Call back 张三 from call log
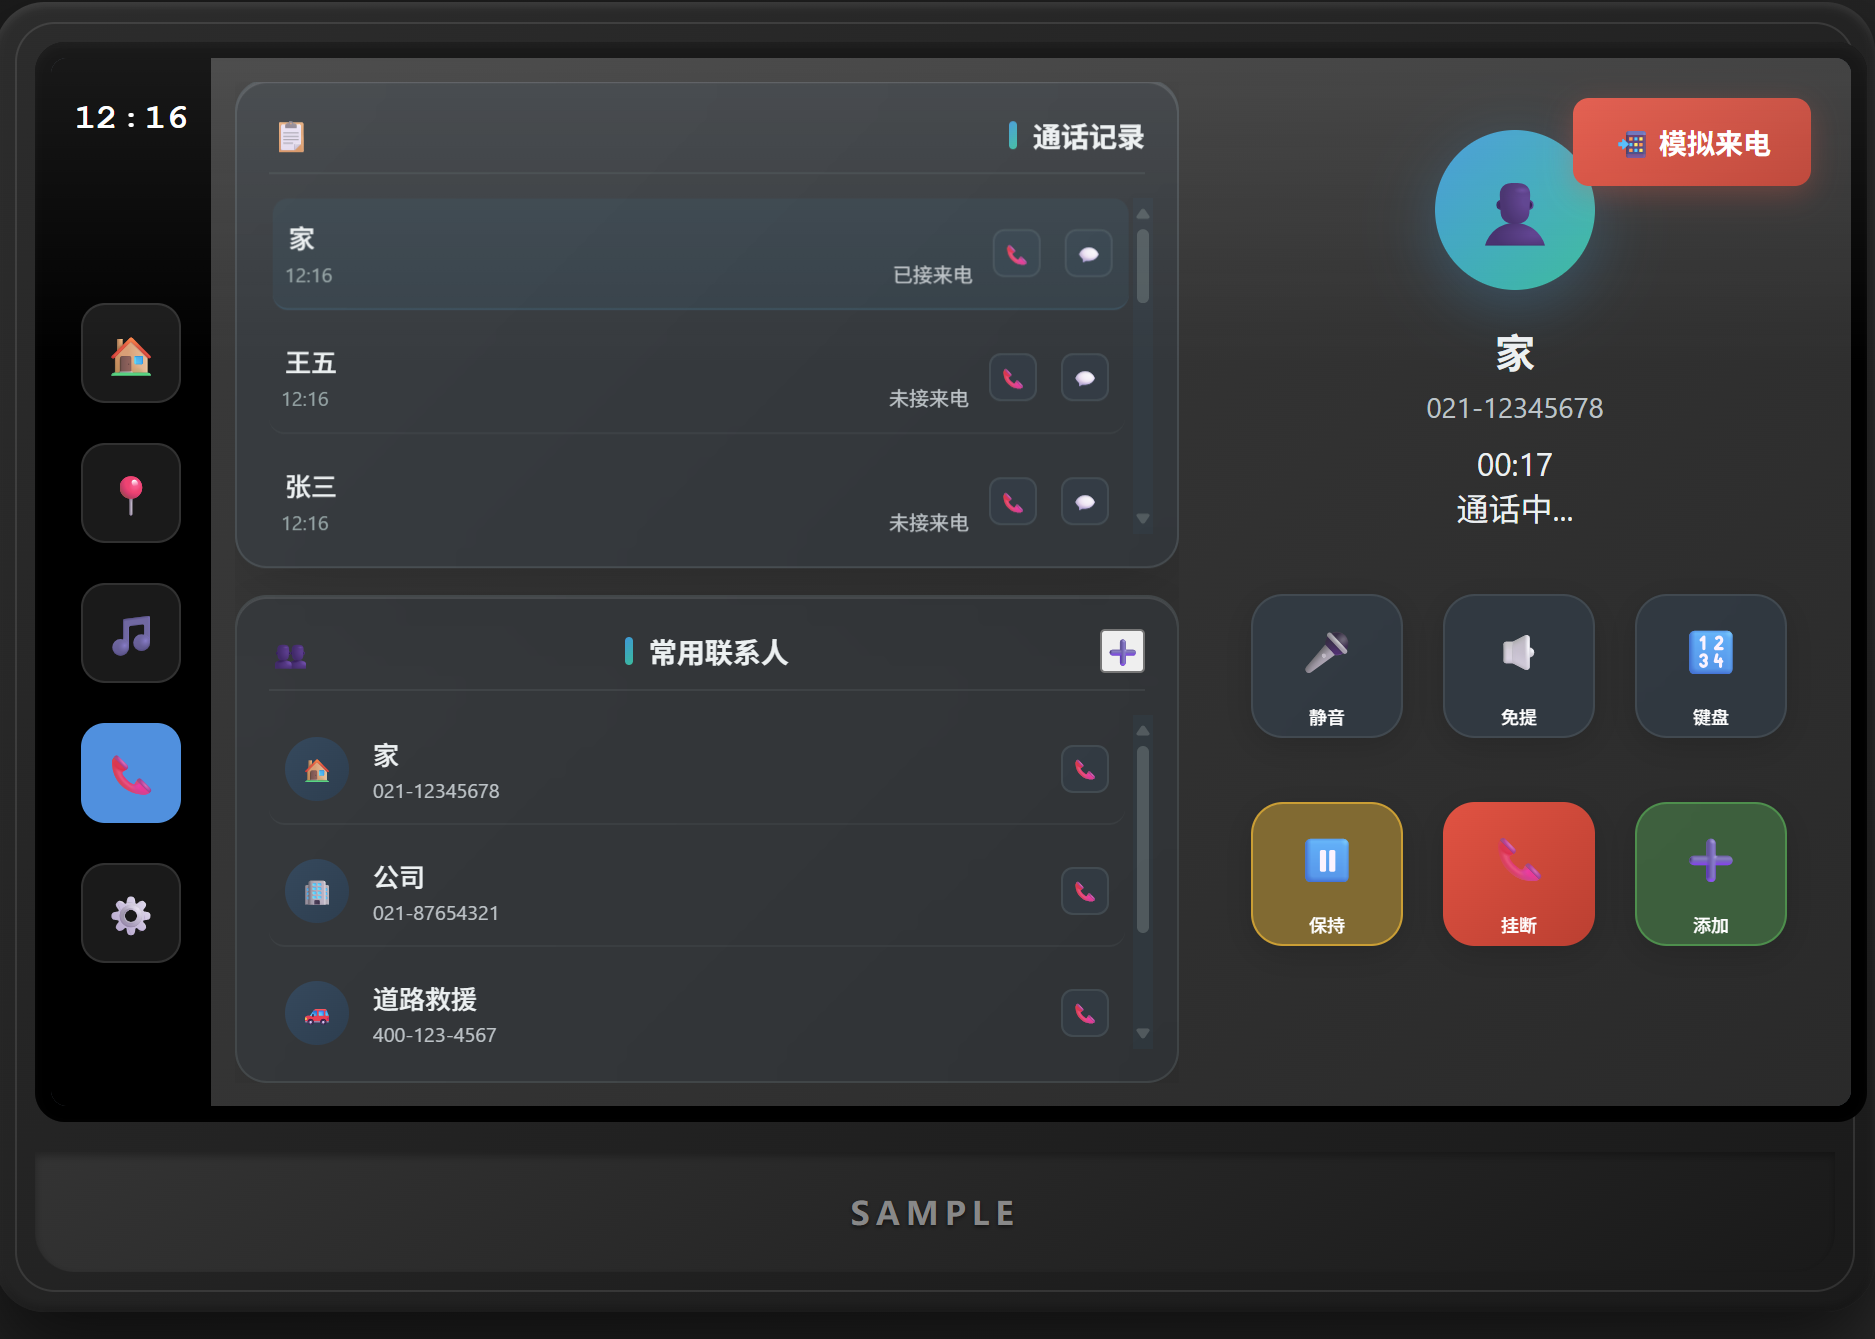Image resolution: width=1875 pixels, height=1339 pixels. point(1013,502)
